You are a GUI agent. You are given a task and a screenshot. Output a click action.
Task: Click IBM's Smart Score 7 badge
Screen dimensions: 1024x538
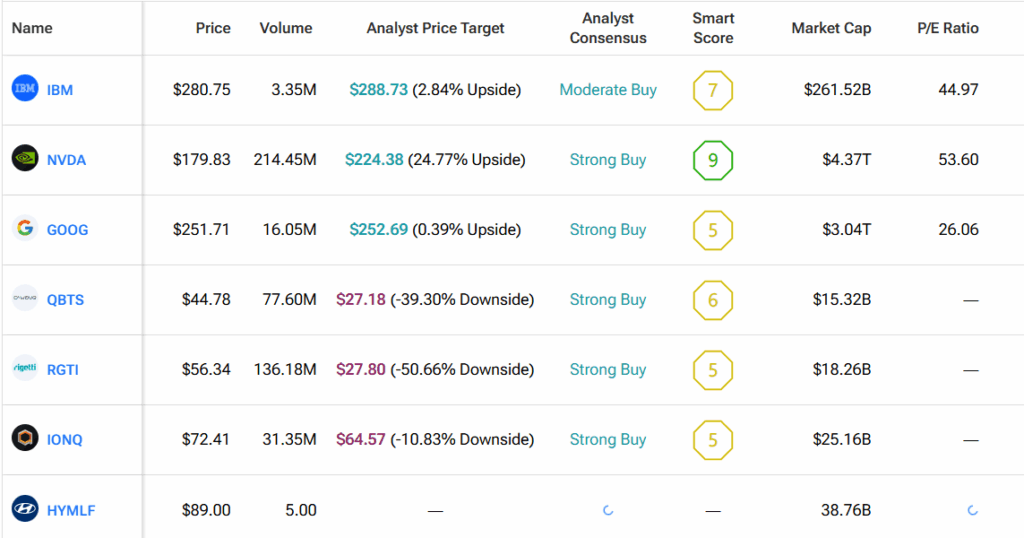click(x=713, y=90)
